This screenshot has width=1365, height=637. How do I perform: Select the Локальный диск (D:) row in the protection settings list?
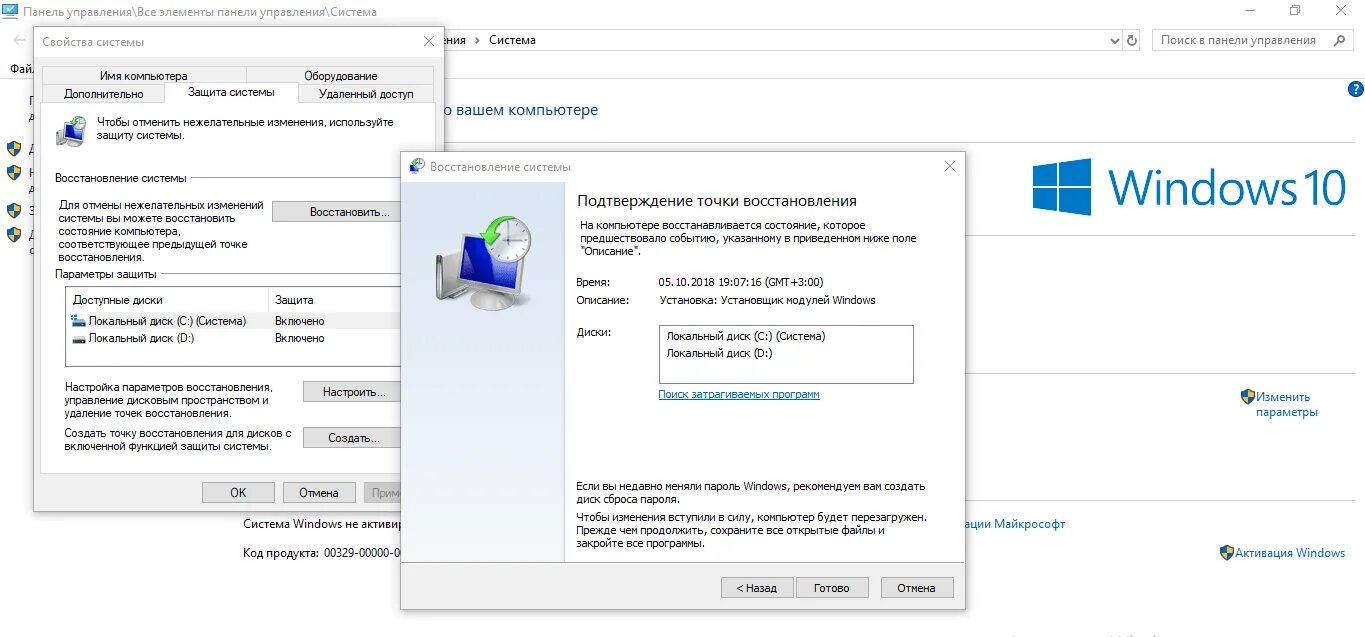click(232, 338)
